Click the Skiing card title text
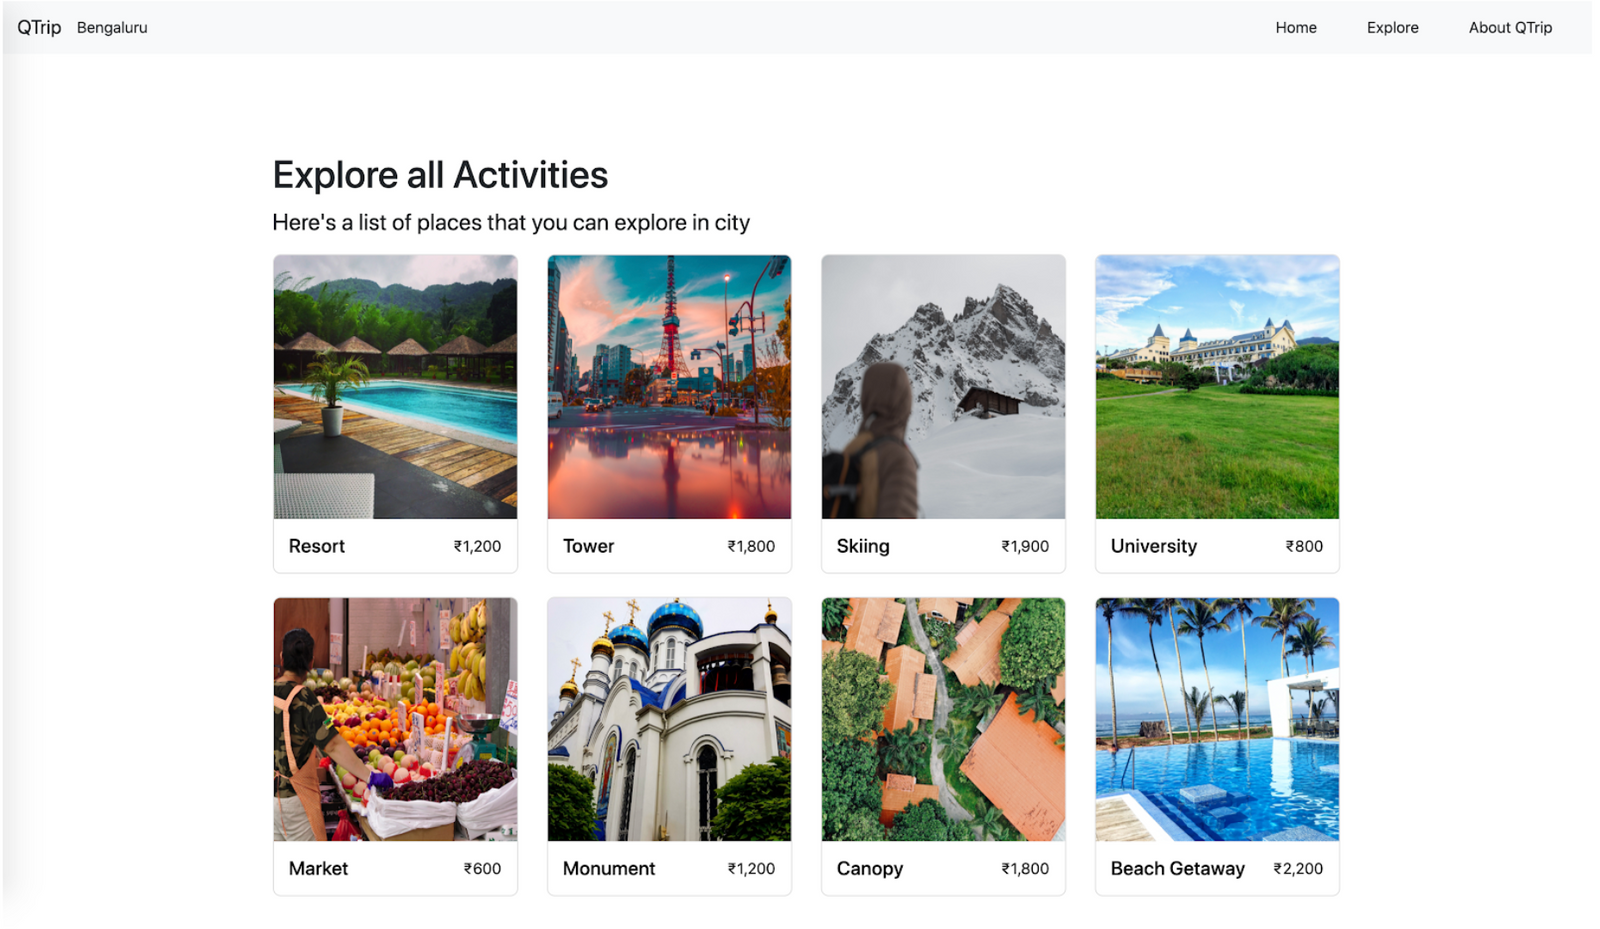 pyautogui.click(x=863, y=546)
